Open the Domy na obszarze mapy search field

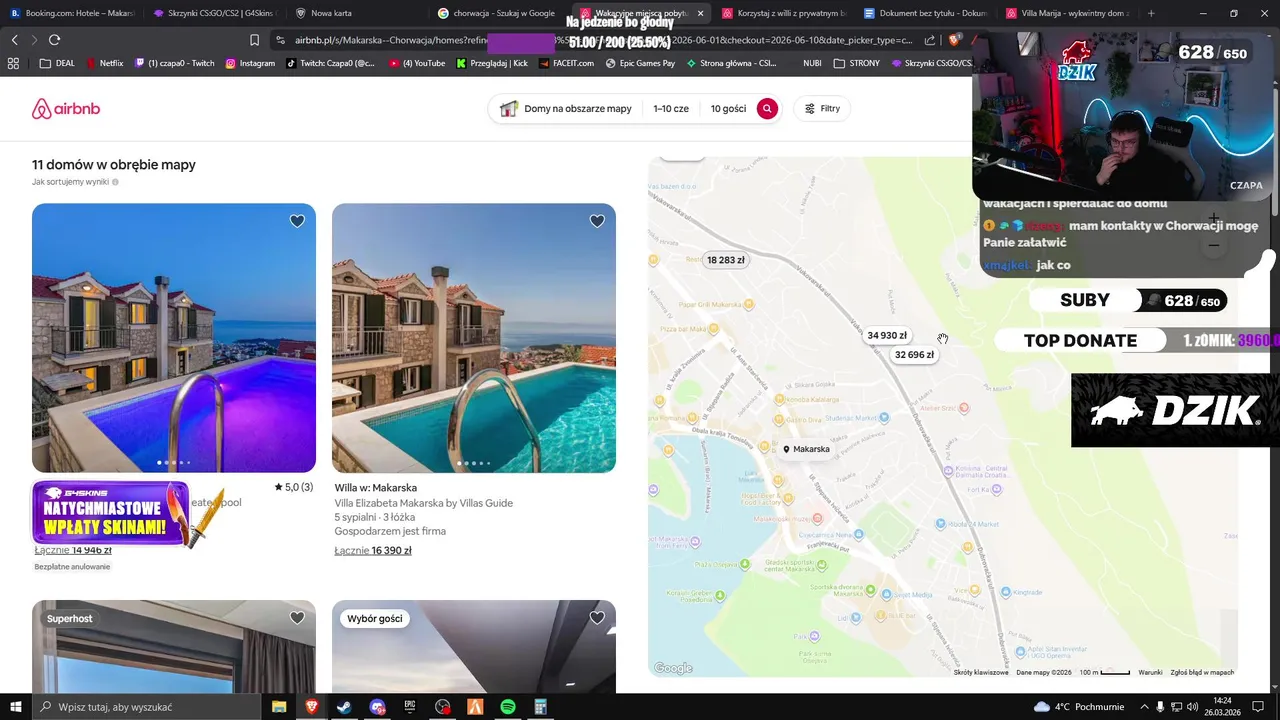point(566,109)
